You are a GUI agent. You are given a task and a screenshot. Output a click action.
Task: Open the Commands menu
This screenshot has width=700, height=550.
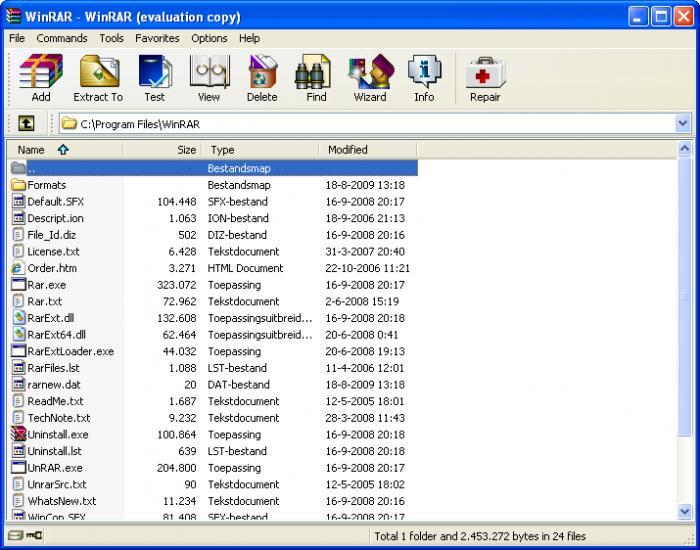click(x=62, y=38)
